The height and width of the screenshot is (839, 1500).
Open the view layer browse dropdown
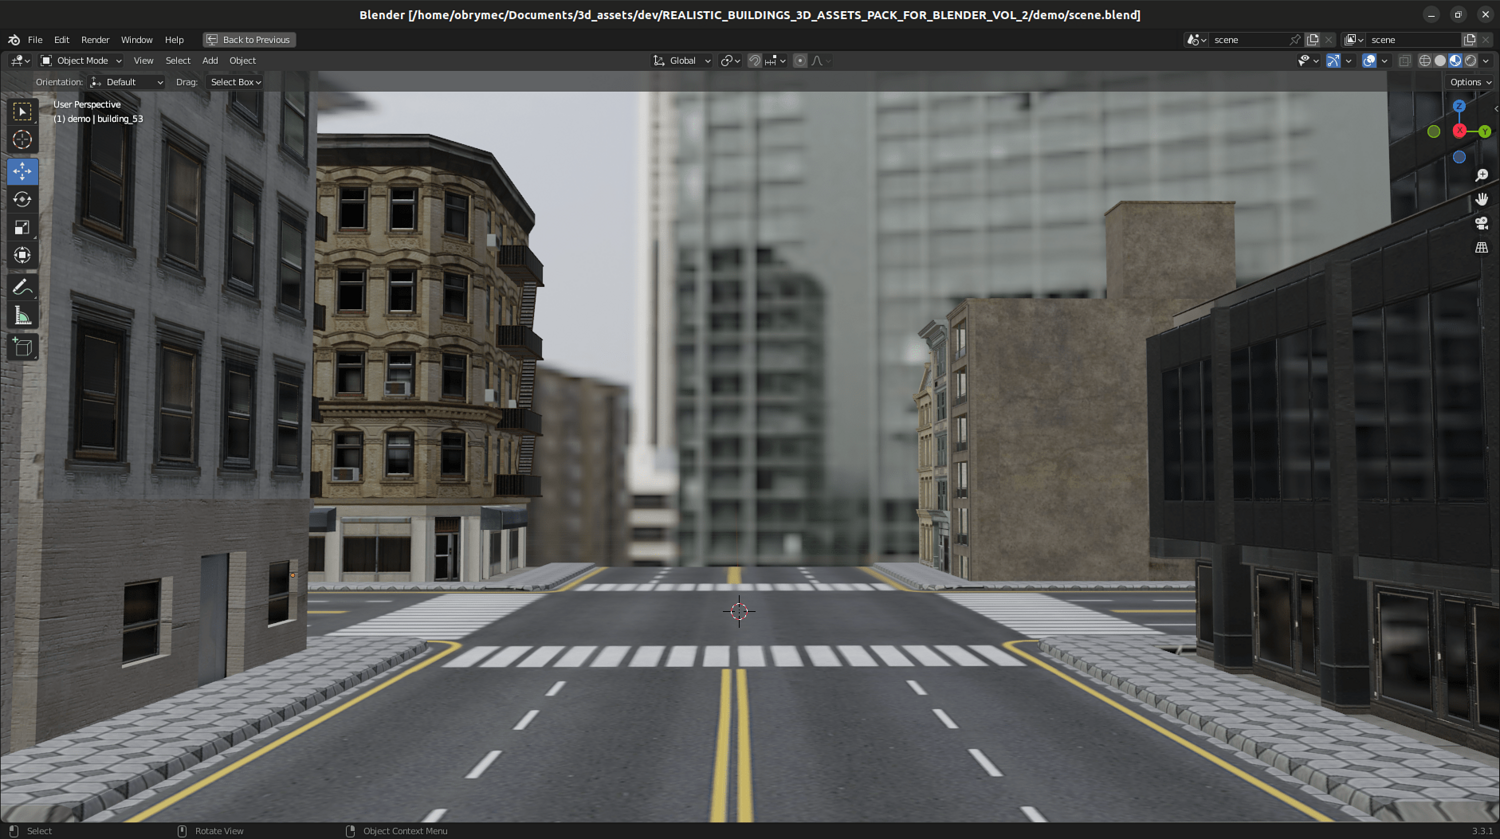pyautogui.click(x=1354, y=40)
